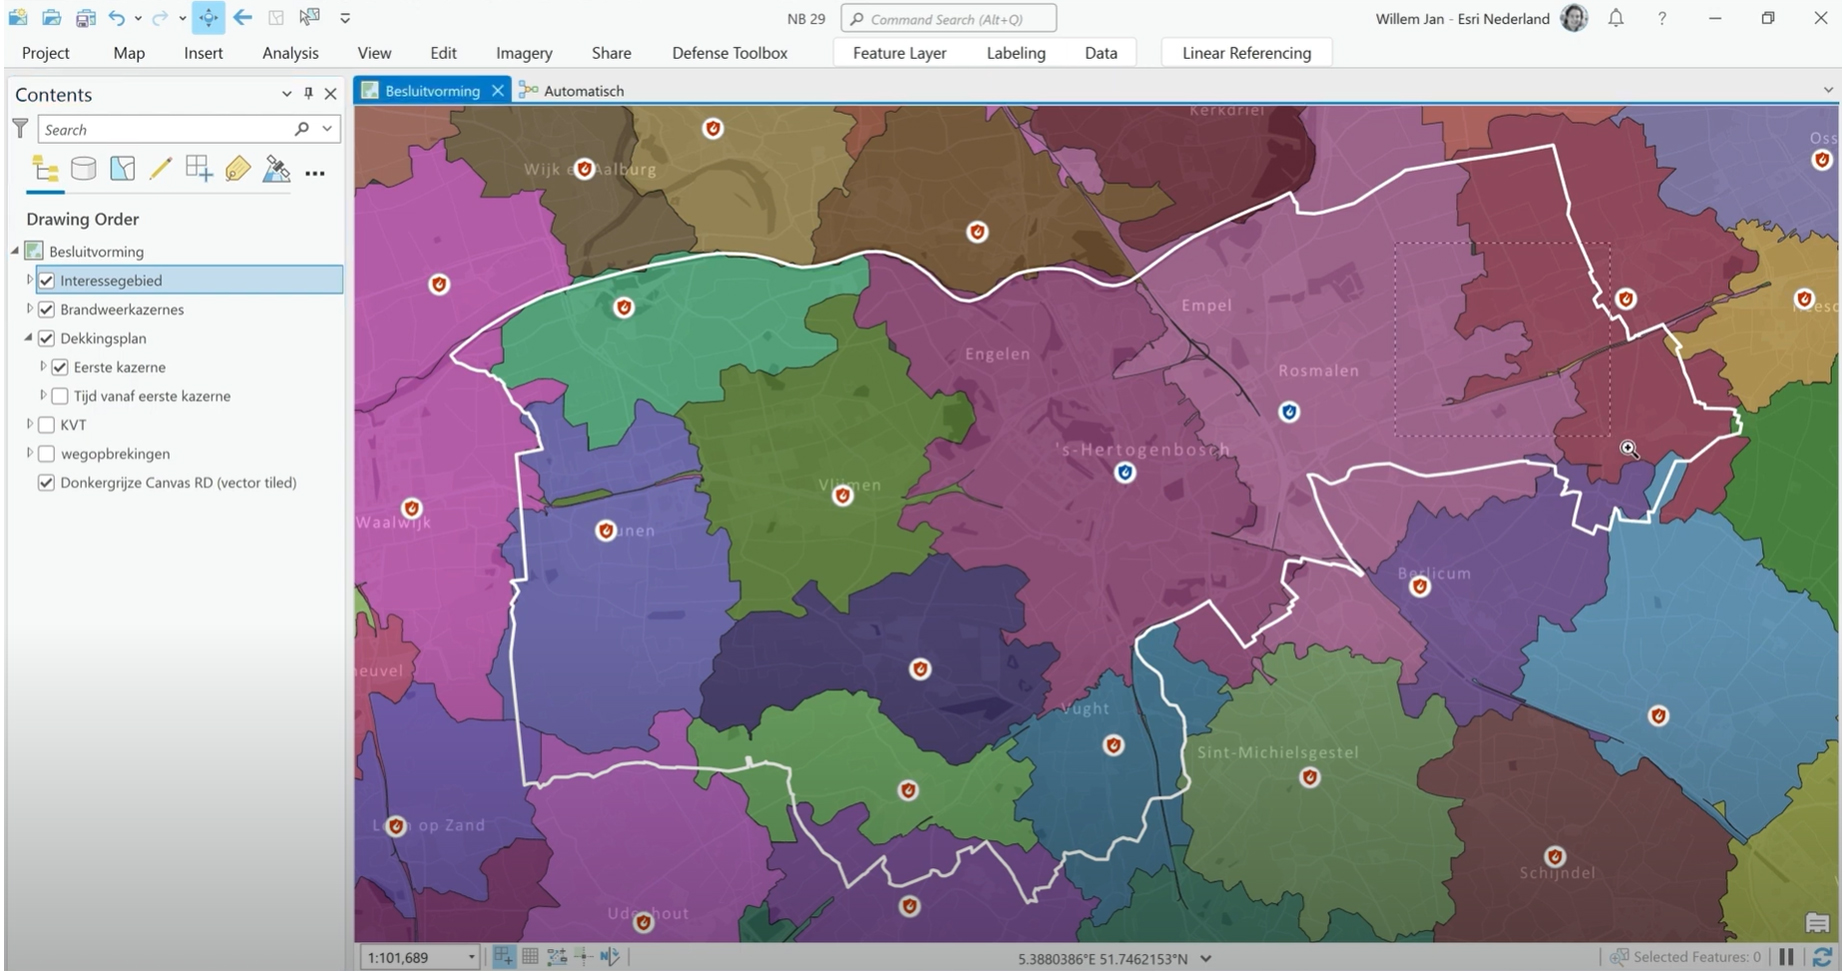Pause map drawing using the pause icon
Viewport: 1846px width, 971px height.
(1787, 957)
